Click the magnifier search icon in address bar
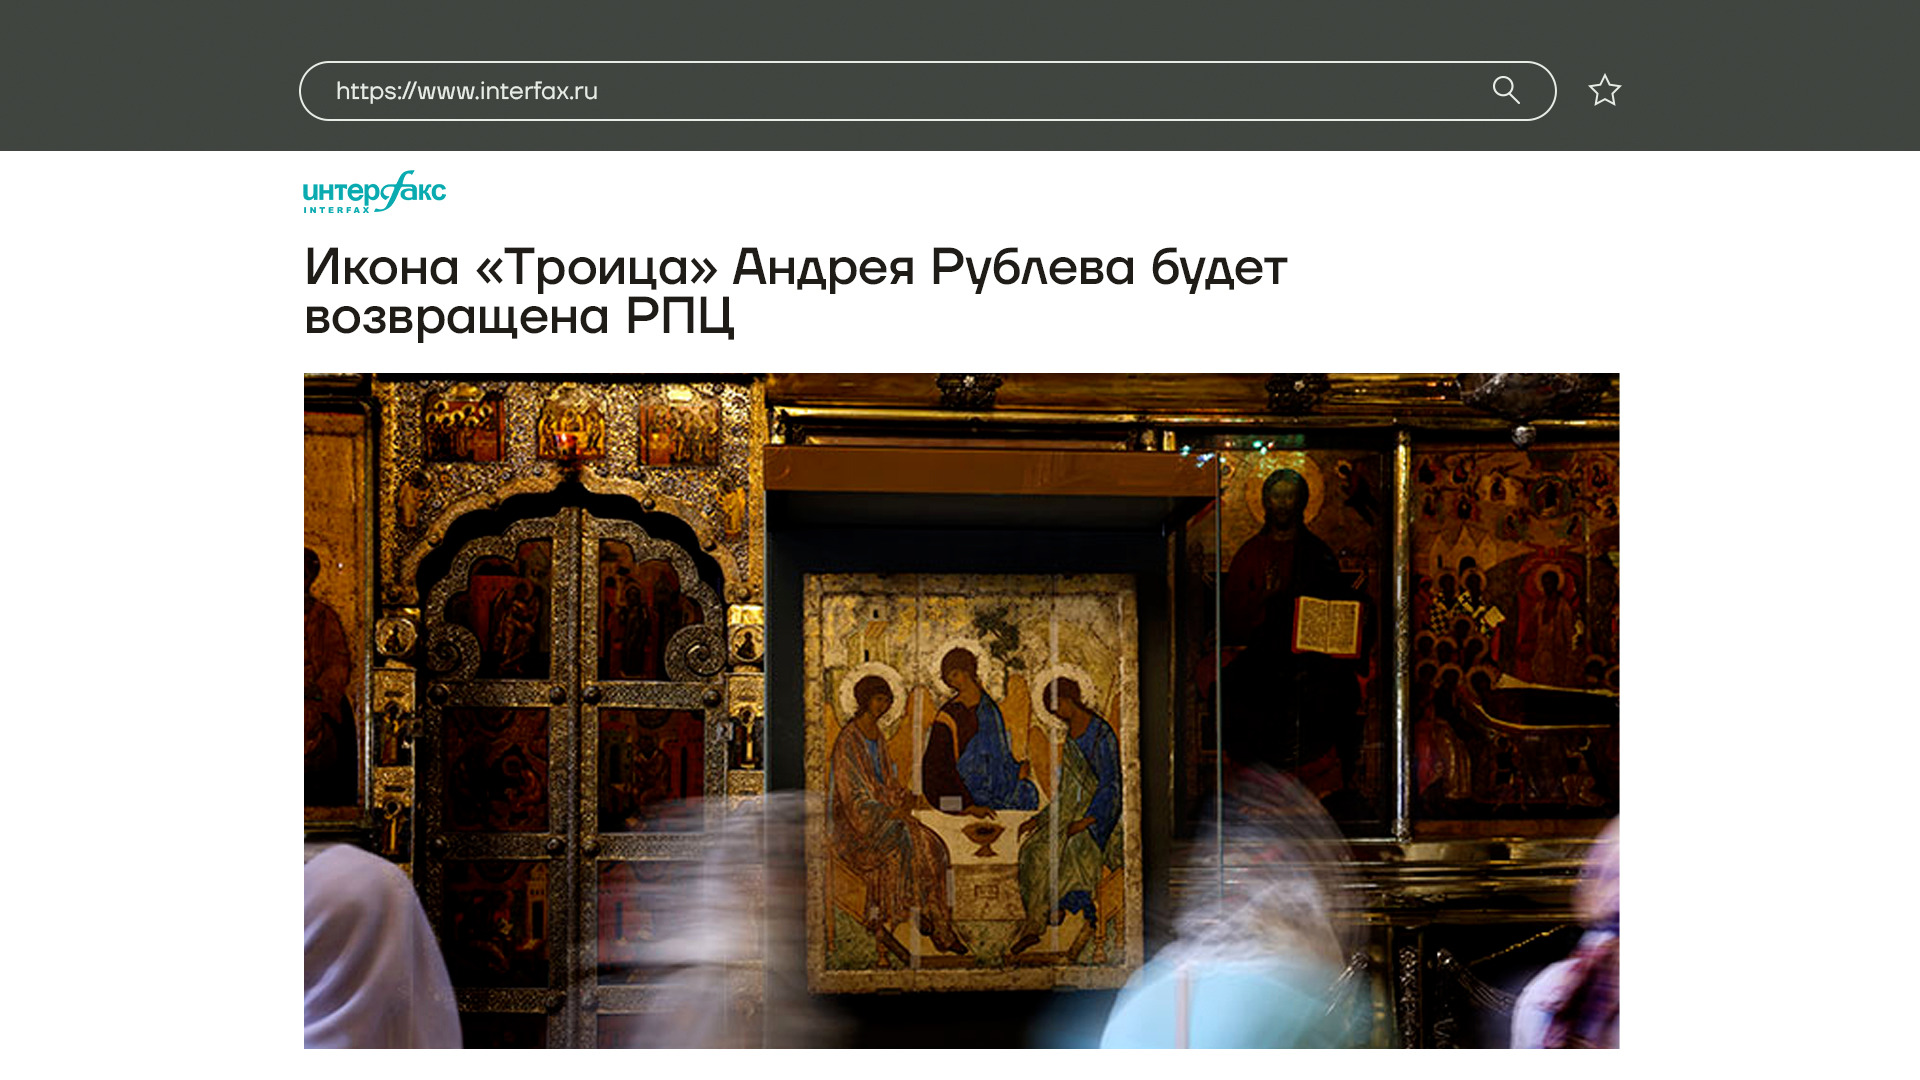Screen dimensions: 1920x1080 point(1505,90)
